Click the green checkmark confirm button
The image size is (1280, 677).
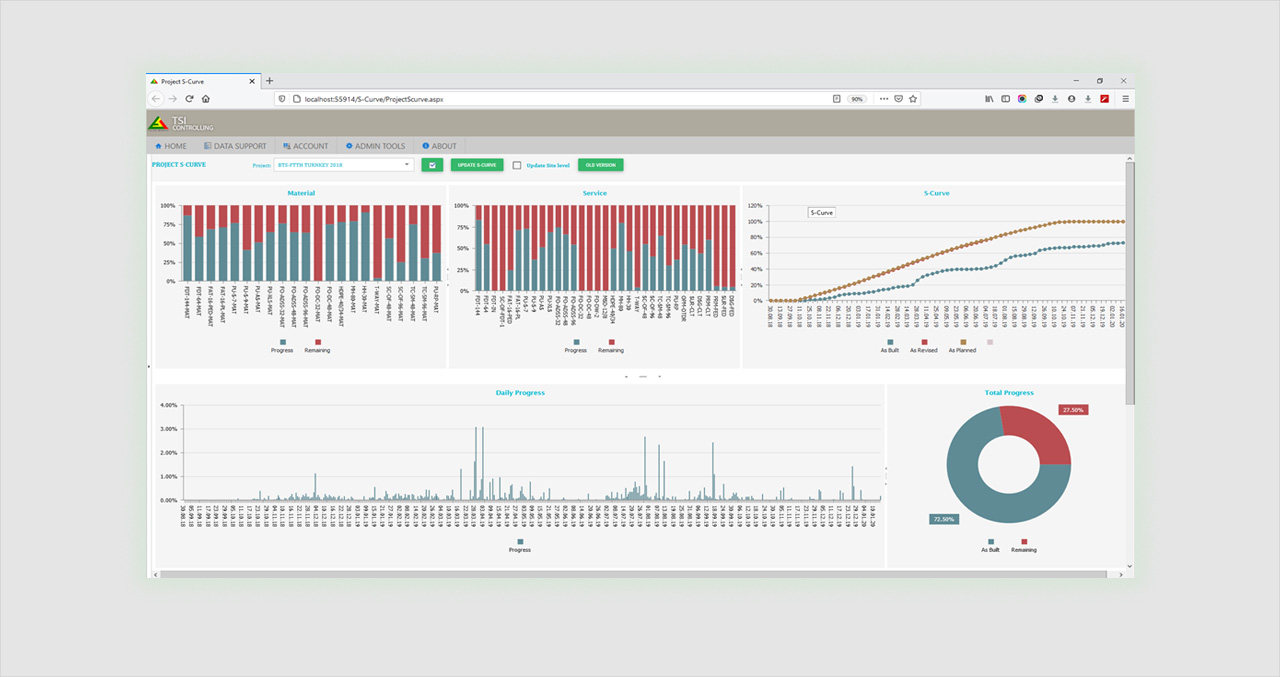tap(432, 165)
